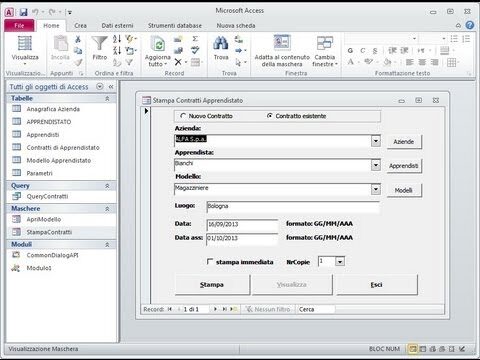The width and height of the screenshot is (480, 360).
Task: Switch to the Nuova scheda tab
Action: coord(236,25)
